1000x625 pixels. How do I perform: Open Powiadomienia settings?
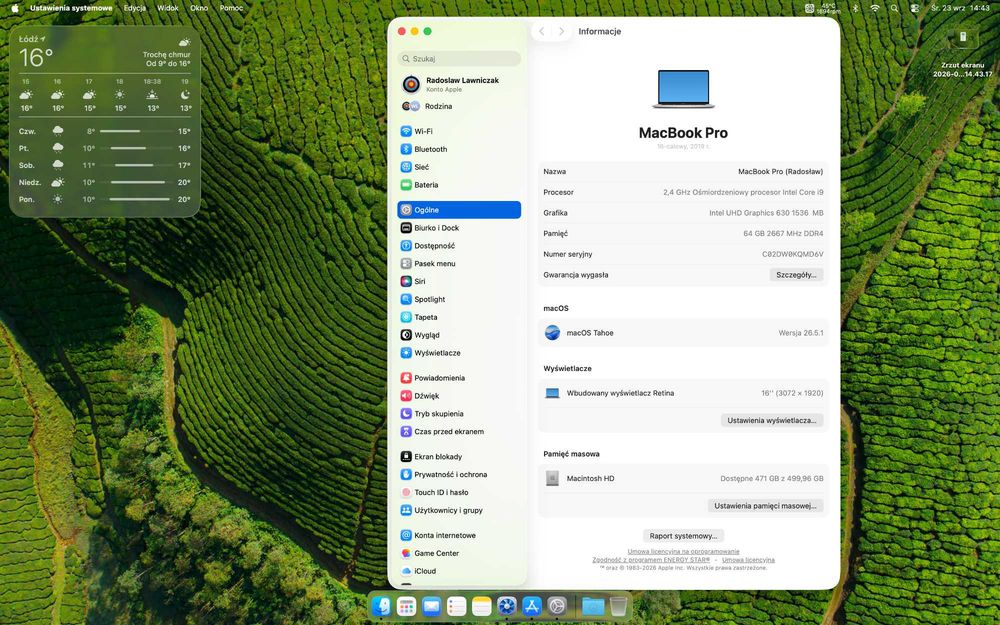pos(459,378)
